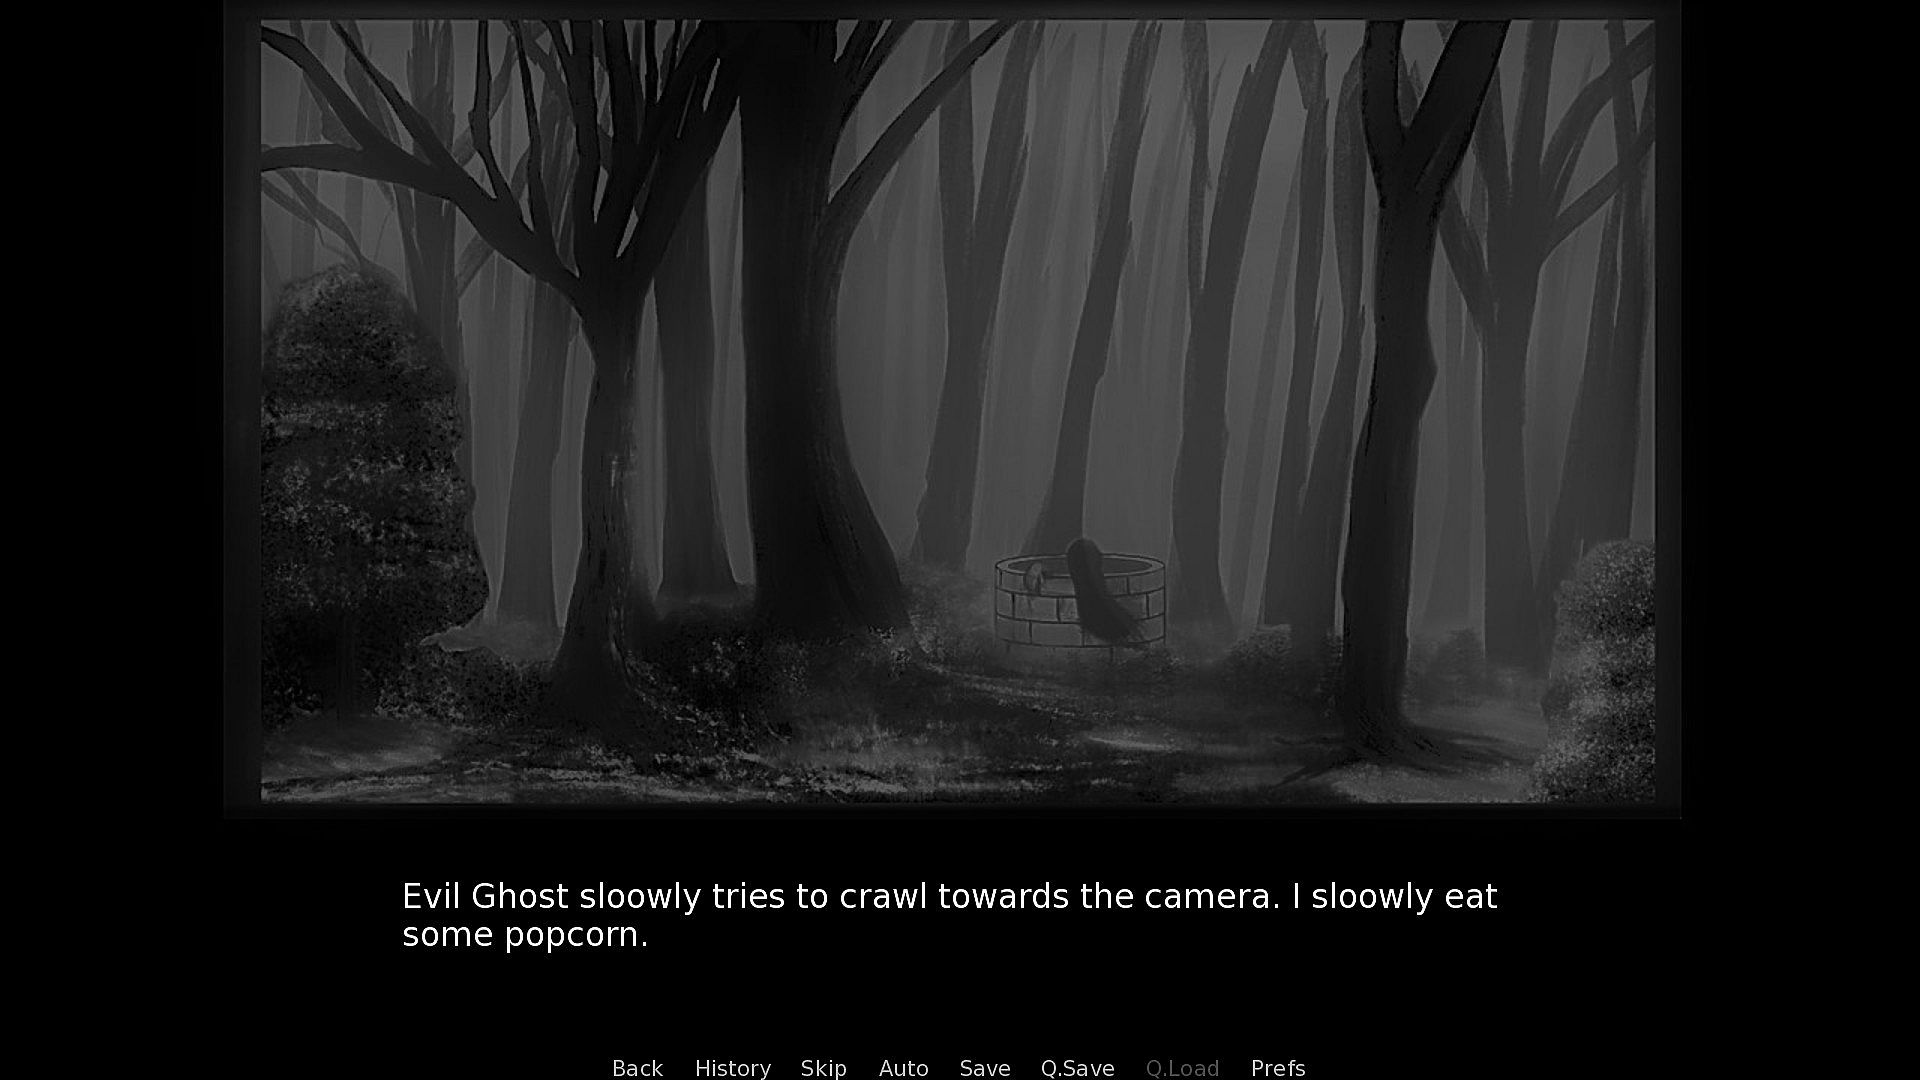Quick save using Q.Save
This screenshot has height=1080, width=1920.
coord(1077,1068)
